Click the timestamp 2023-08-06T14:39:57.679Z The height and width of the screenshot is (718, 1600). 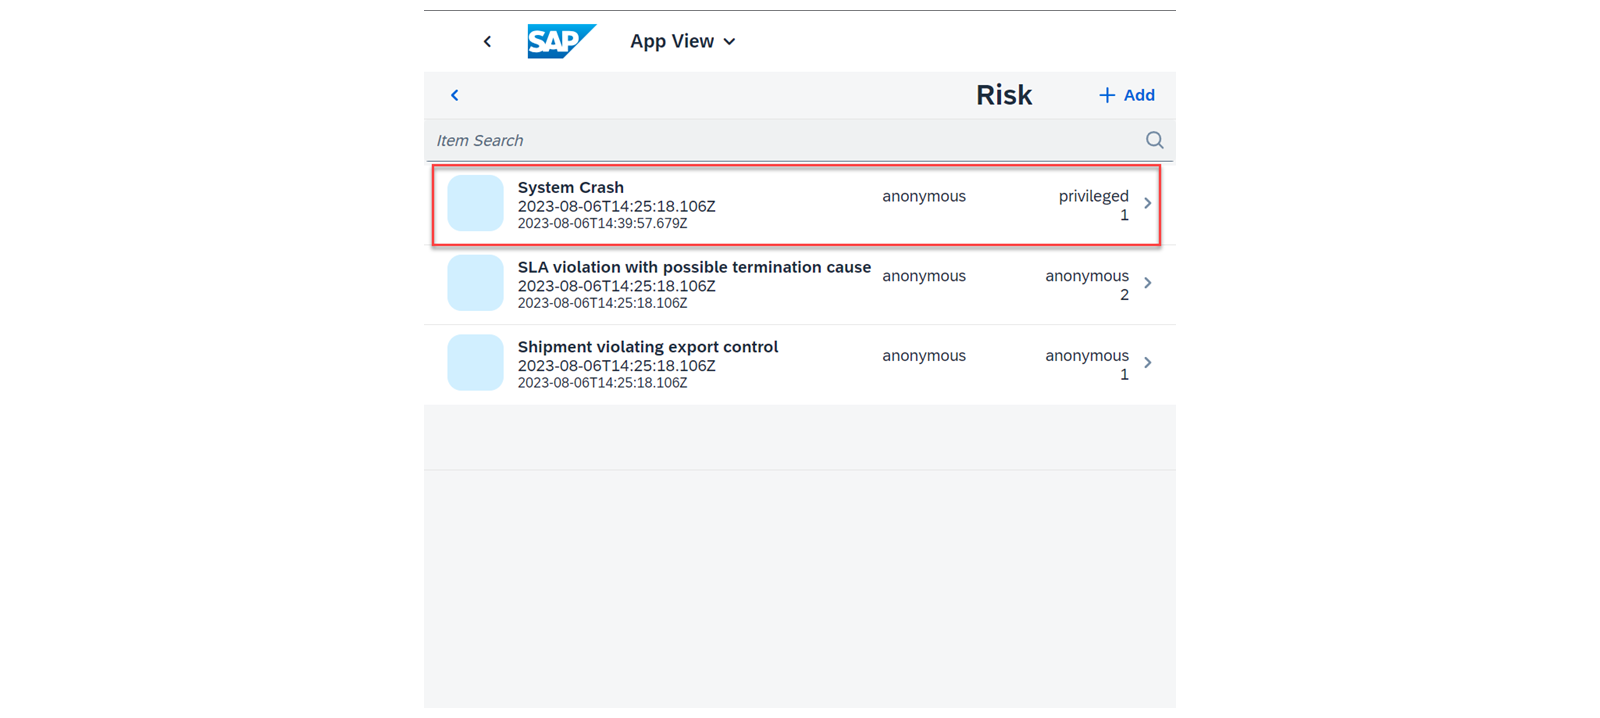pyautogui.click(x=602, y=223)
